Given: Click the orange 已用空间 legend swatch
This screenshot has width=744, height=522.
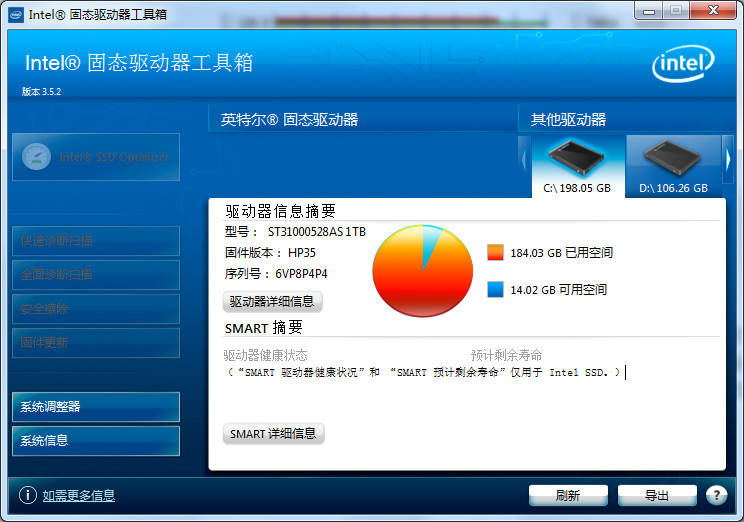Looking at the screenshot, I should coord(495,253).
